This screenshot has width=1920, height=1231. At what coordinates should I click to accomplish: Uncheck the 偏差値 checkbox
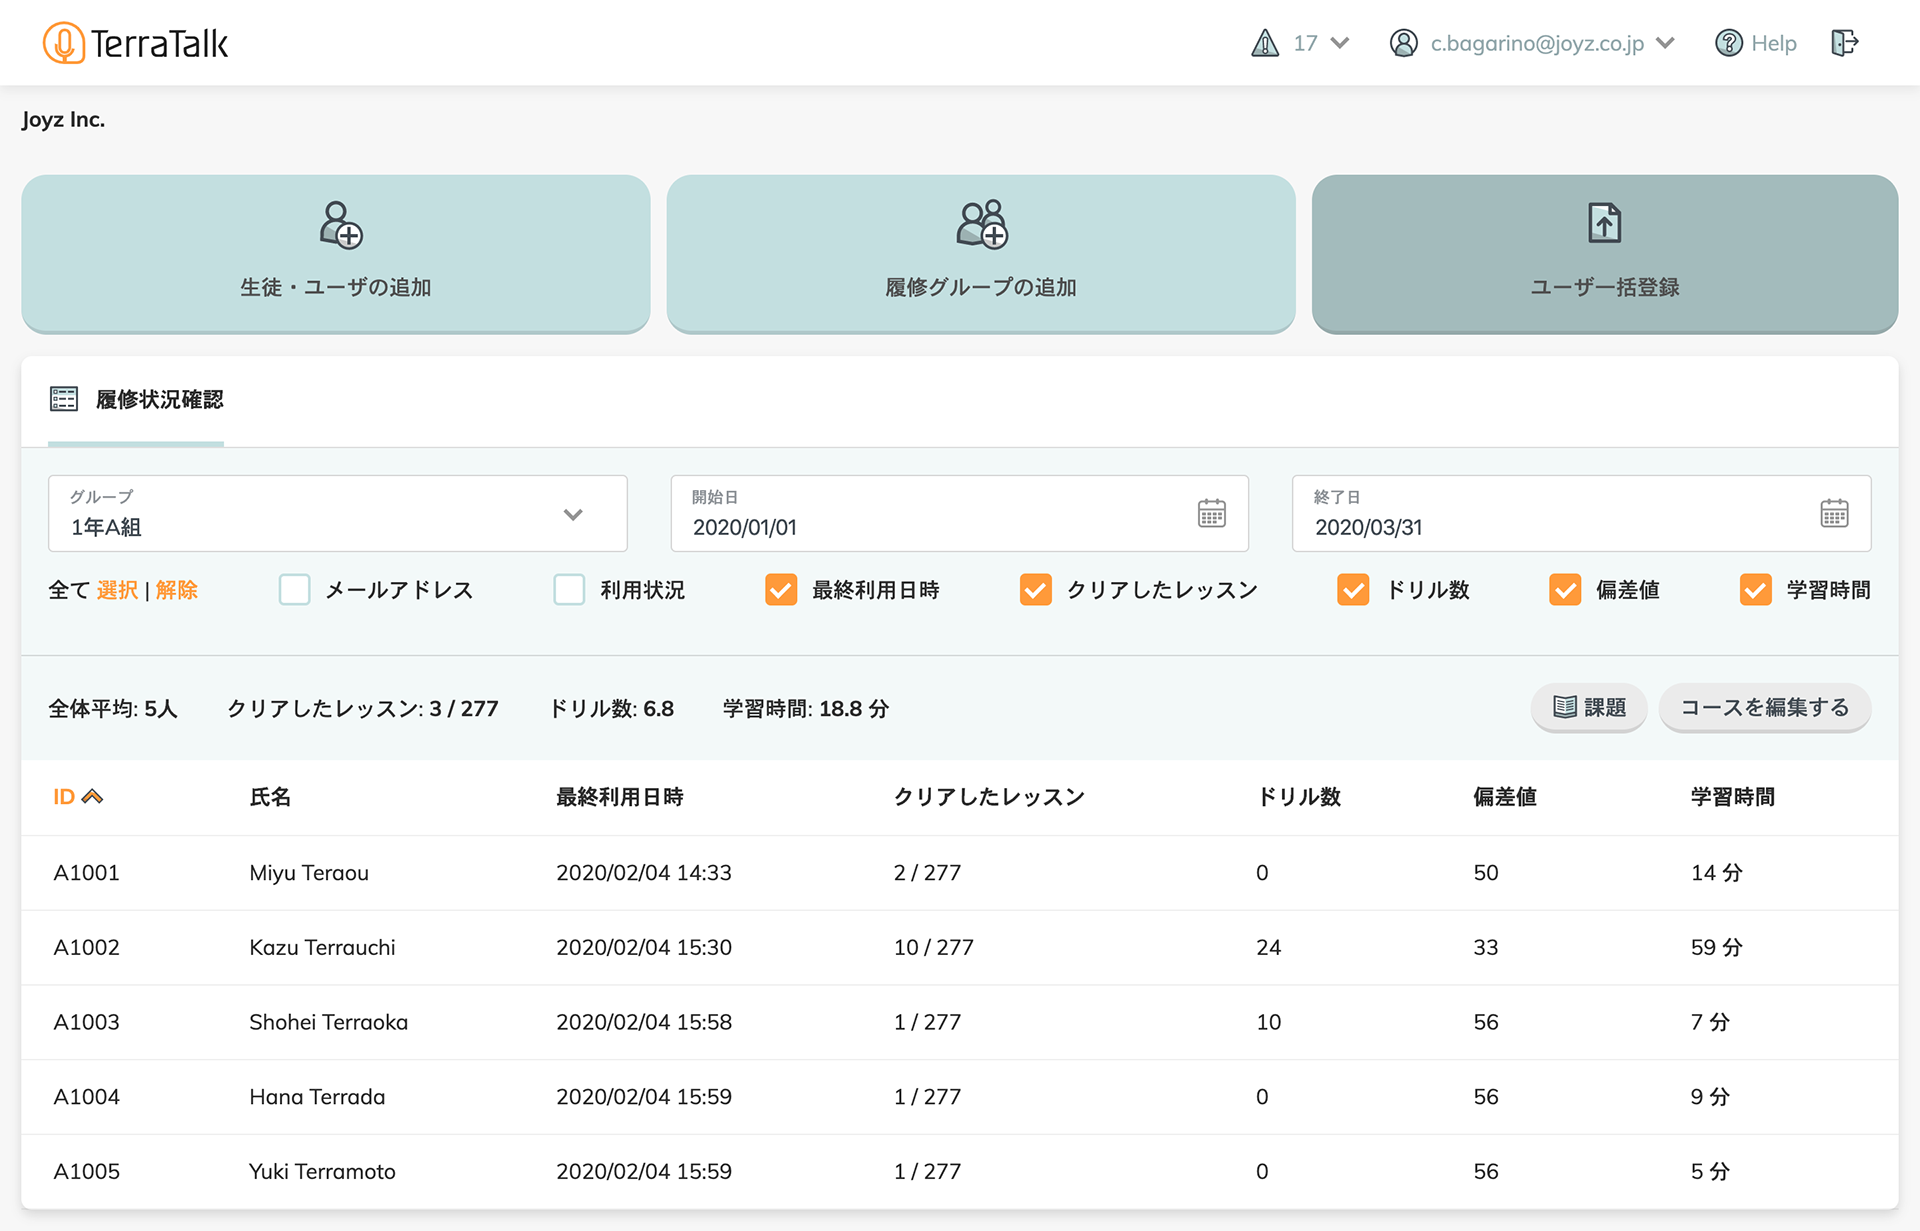[x=1564, y=590]
